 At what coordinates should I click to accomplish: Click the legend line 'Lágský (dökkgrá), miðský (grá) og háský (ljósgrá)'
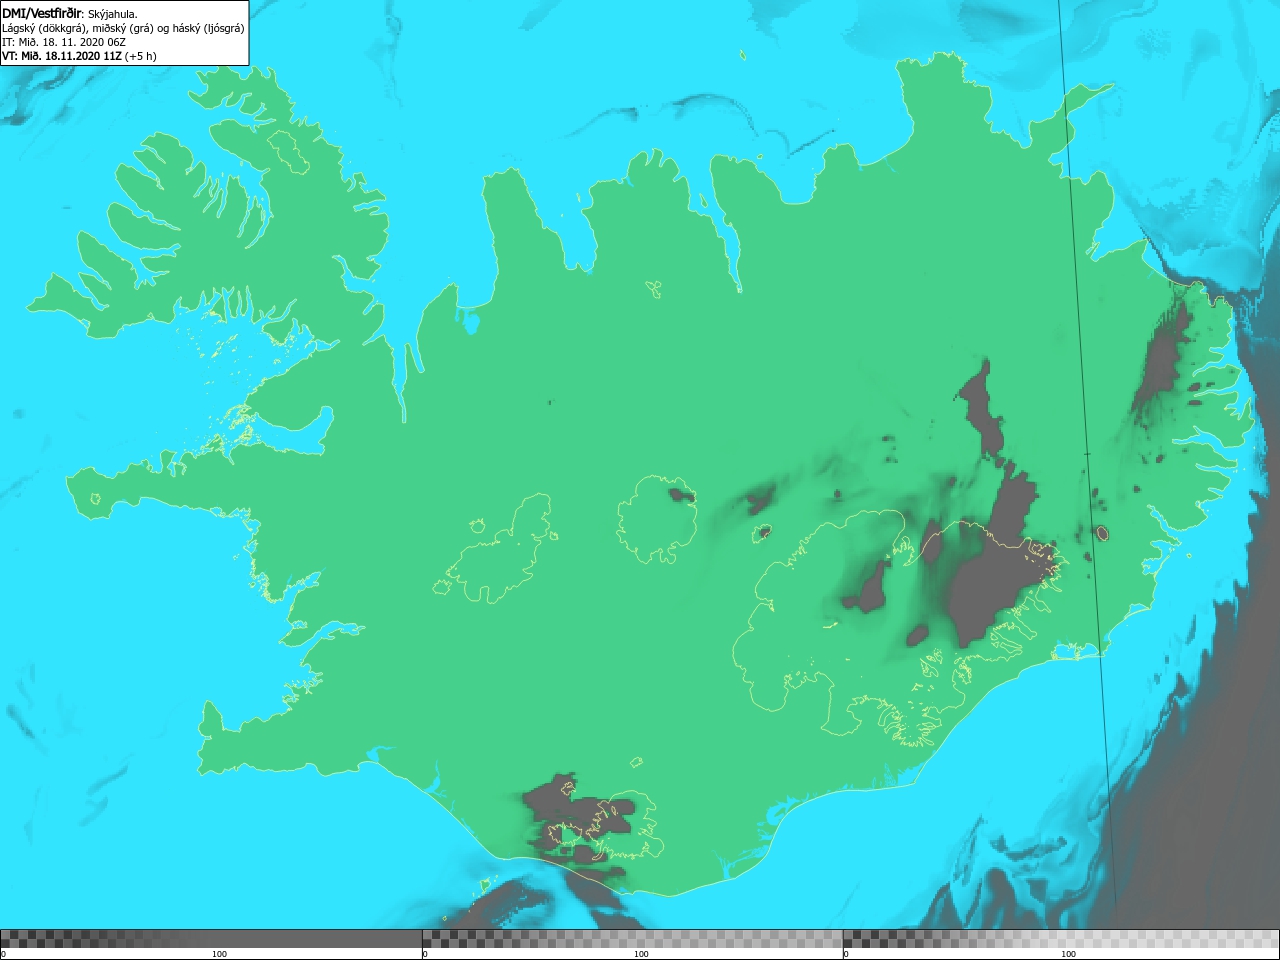pyautogui.click(x=123, y=28)
